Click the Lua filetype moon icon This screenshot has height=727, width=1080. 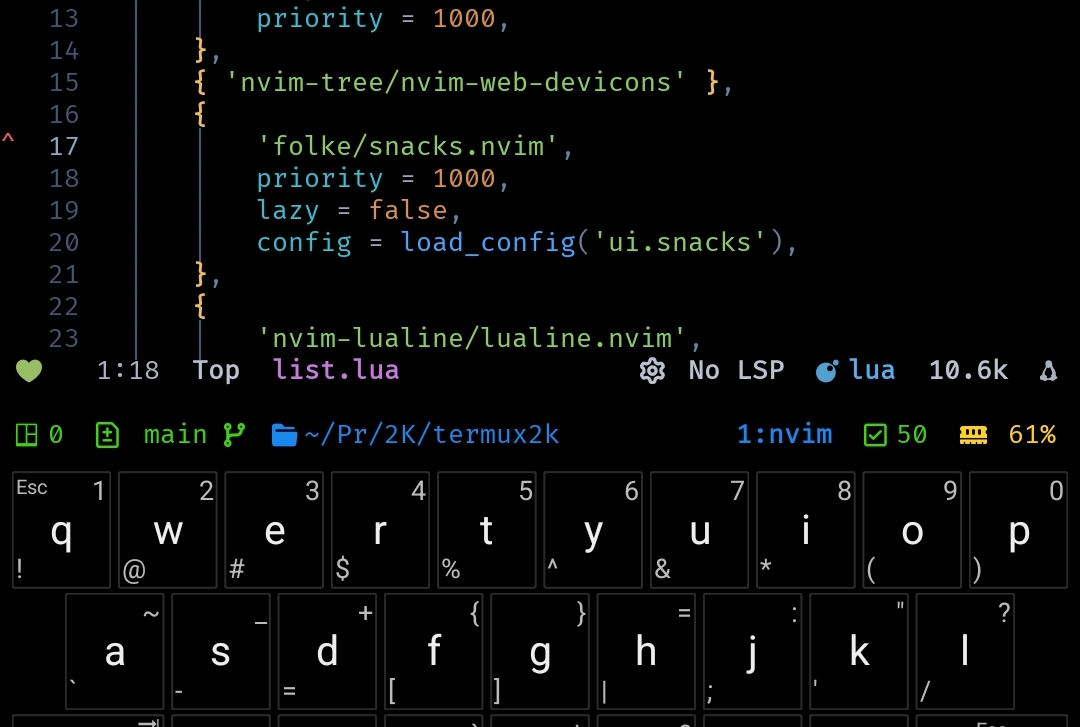[x=827, y=371]
